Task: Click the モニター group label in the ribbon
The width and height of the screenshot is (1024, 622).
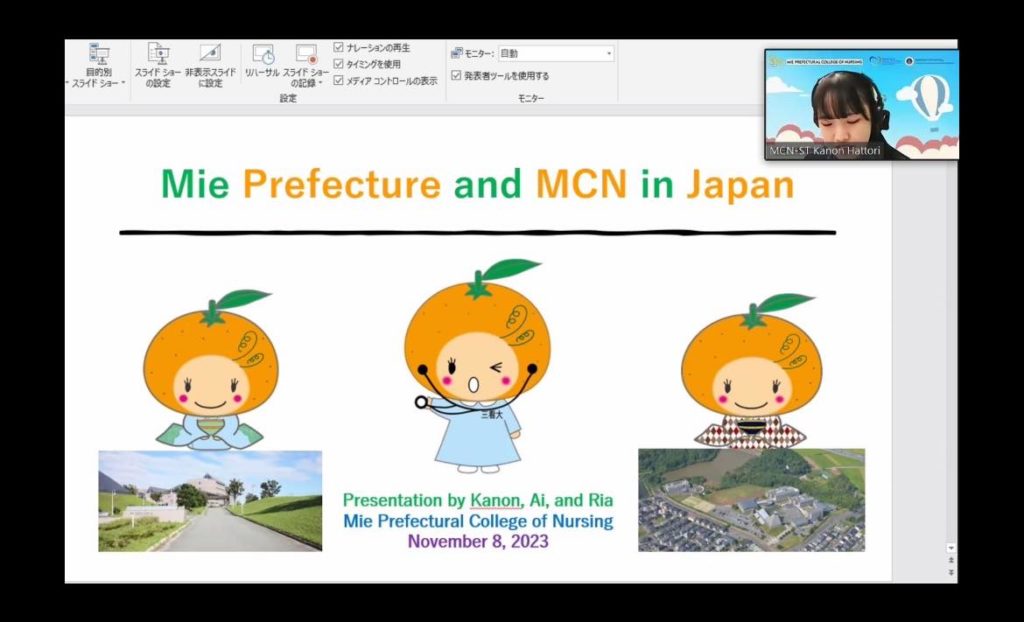Action: coord(531,98)
